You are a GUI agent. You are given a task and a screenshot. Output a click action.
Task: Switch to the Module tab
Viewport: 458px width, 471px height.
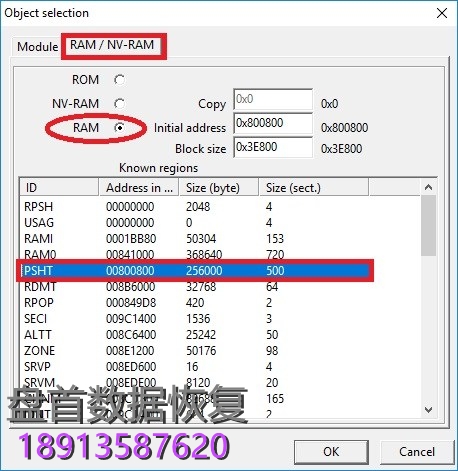tap(37, 47)
